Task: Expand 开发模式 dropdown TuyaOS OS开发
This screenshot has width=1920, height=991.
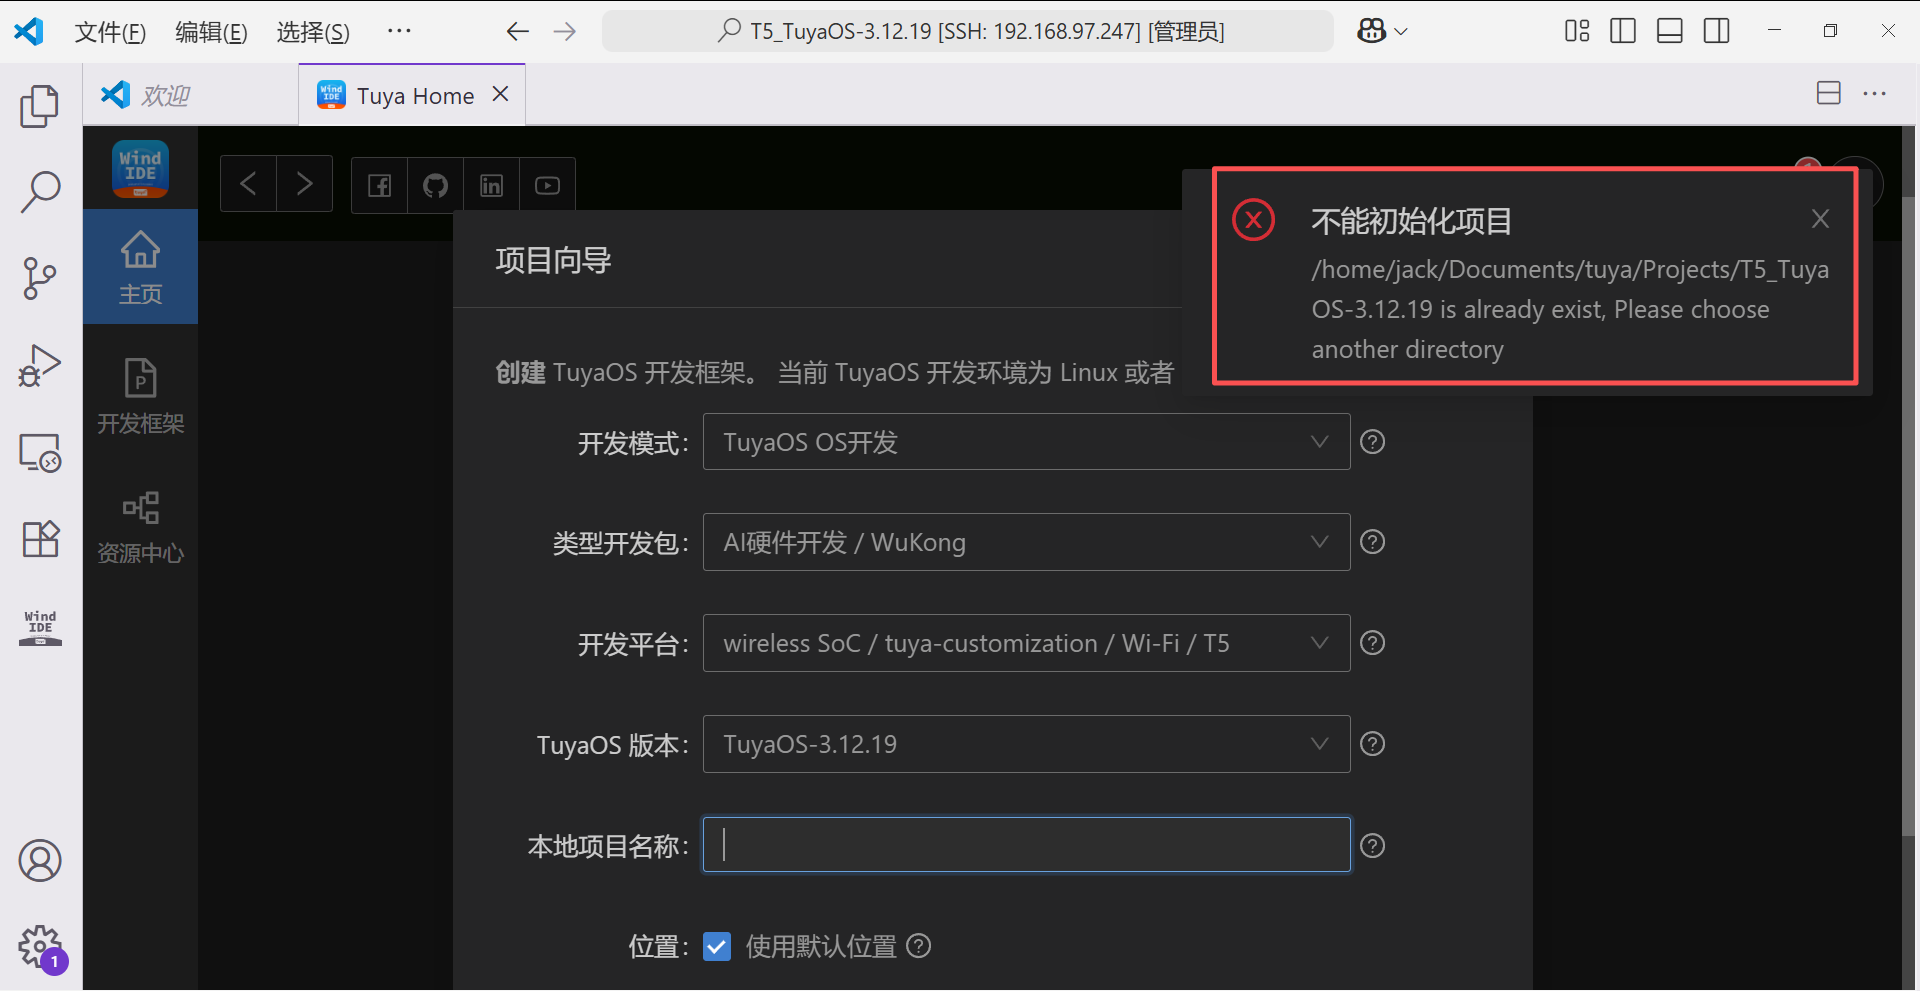Action: point(1026,442)
